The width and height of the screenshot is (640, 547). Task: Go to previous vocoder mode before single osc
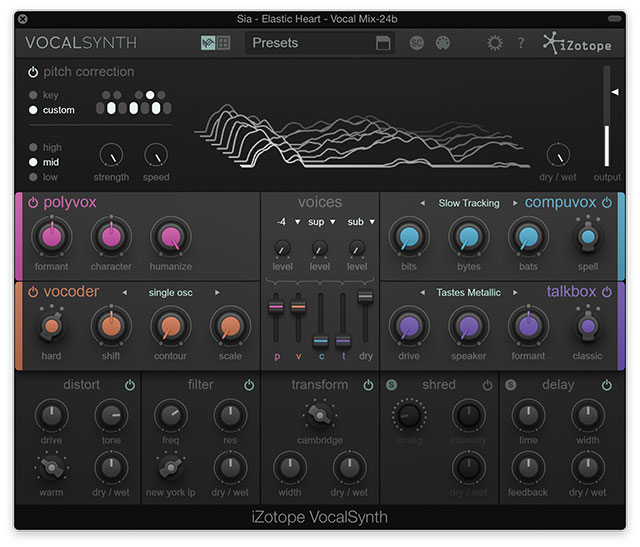[x=124, y=292]
